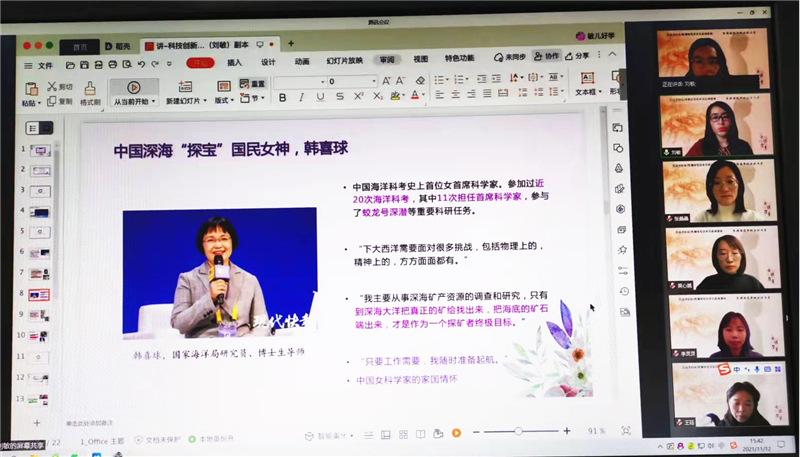Select the first slide thumbnail in panel
This screenshot has width=800, height=457.
pos(41,151)
